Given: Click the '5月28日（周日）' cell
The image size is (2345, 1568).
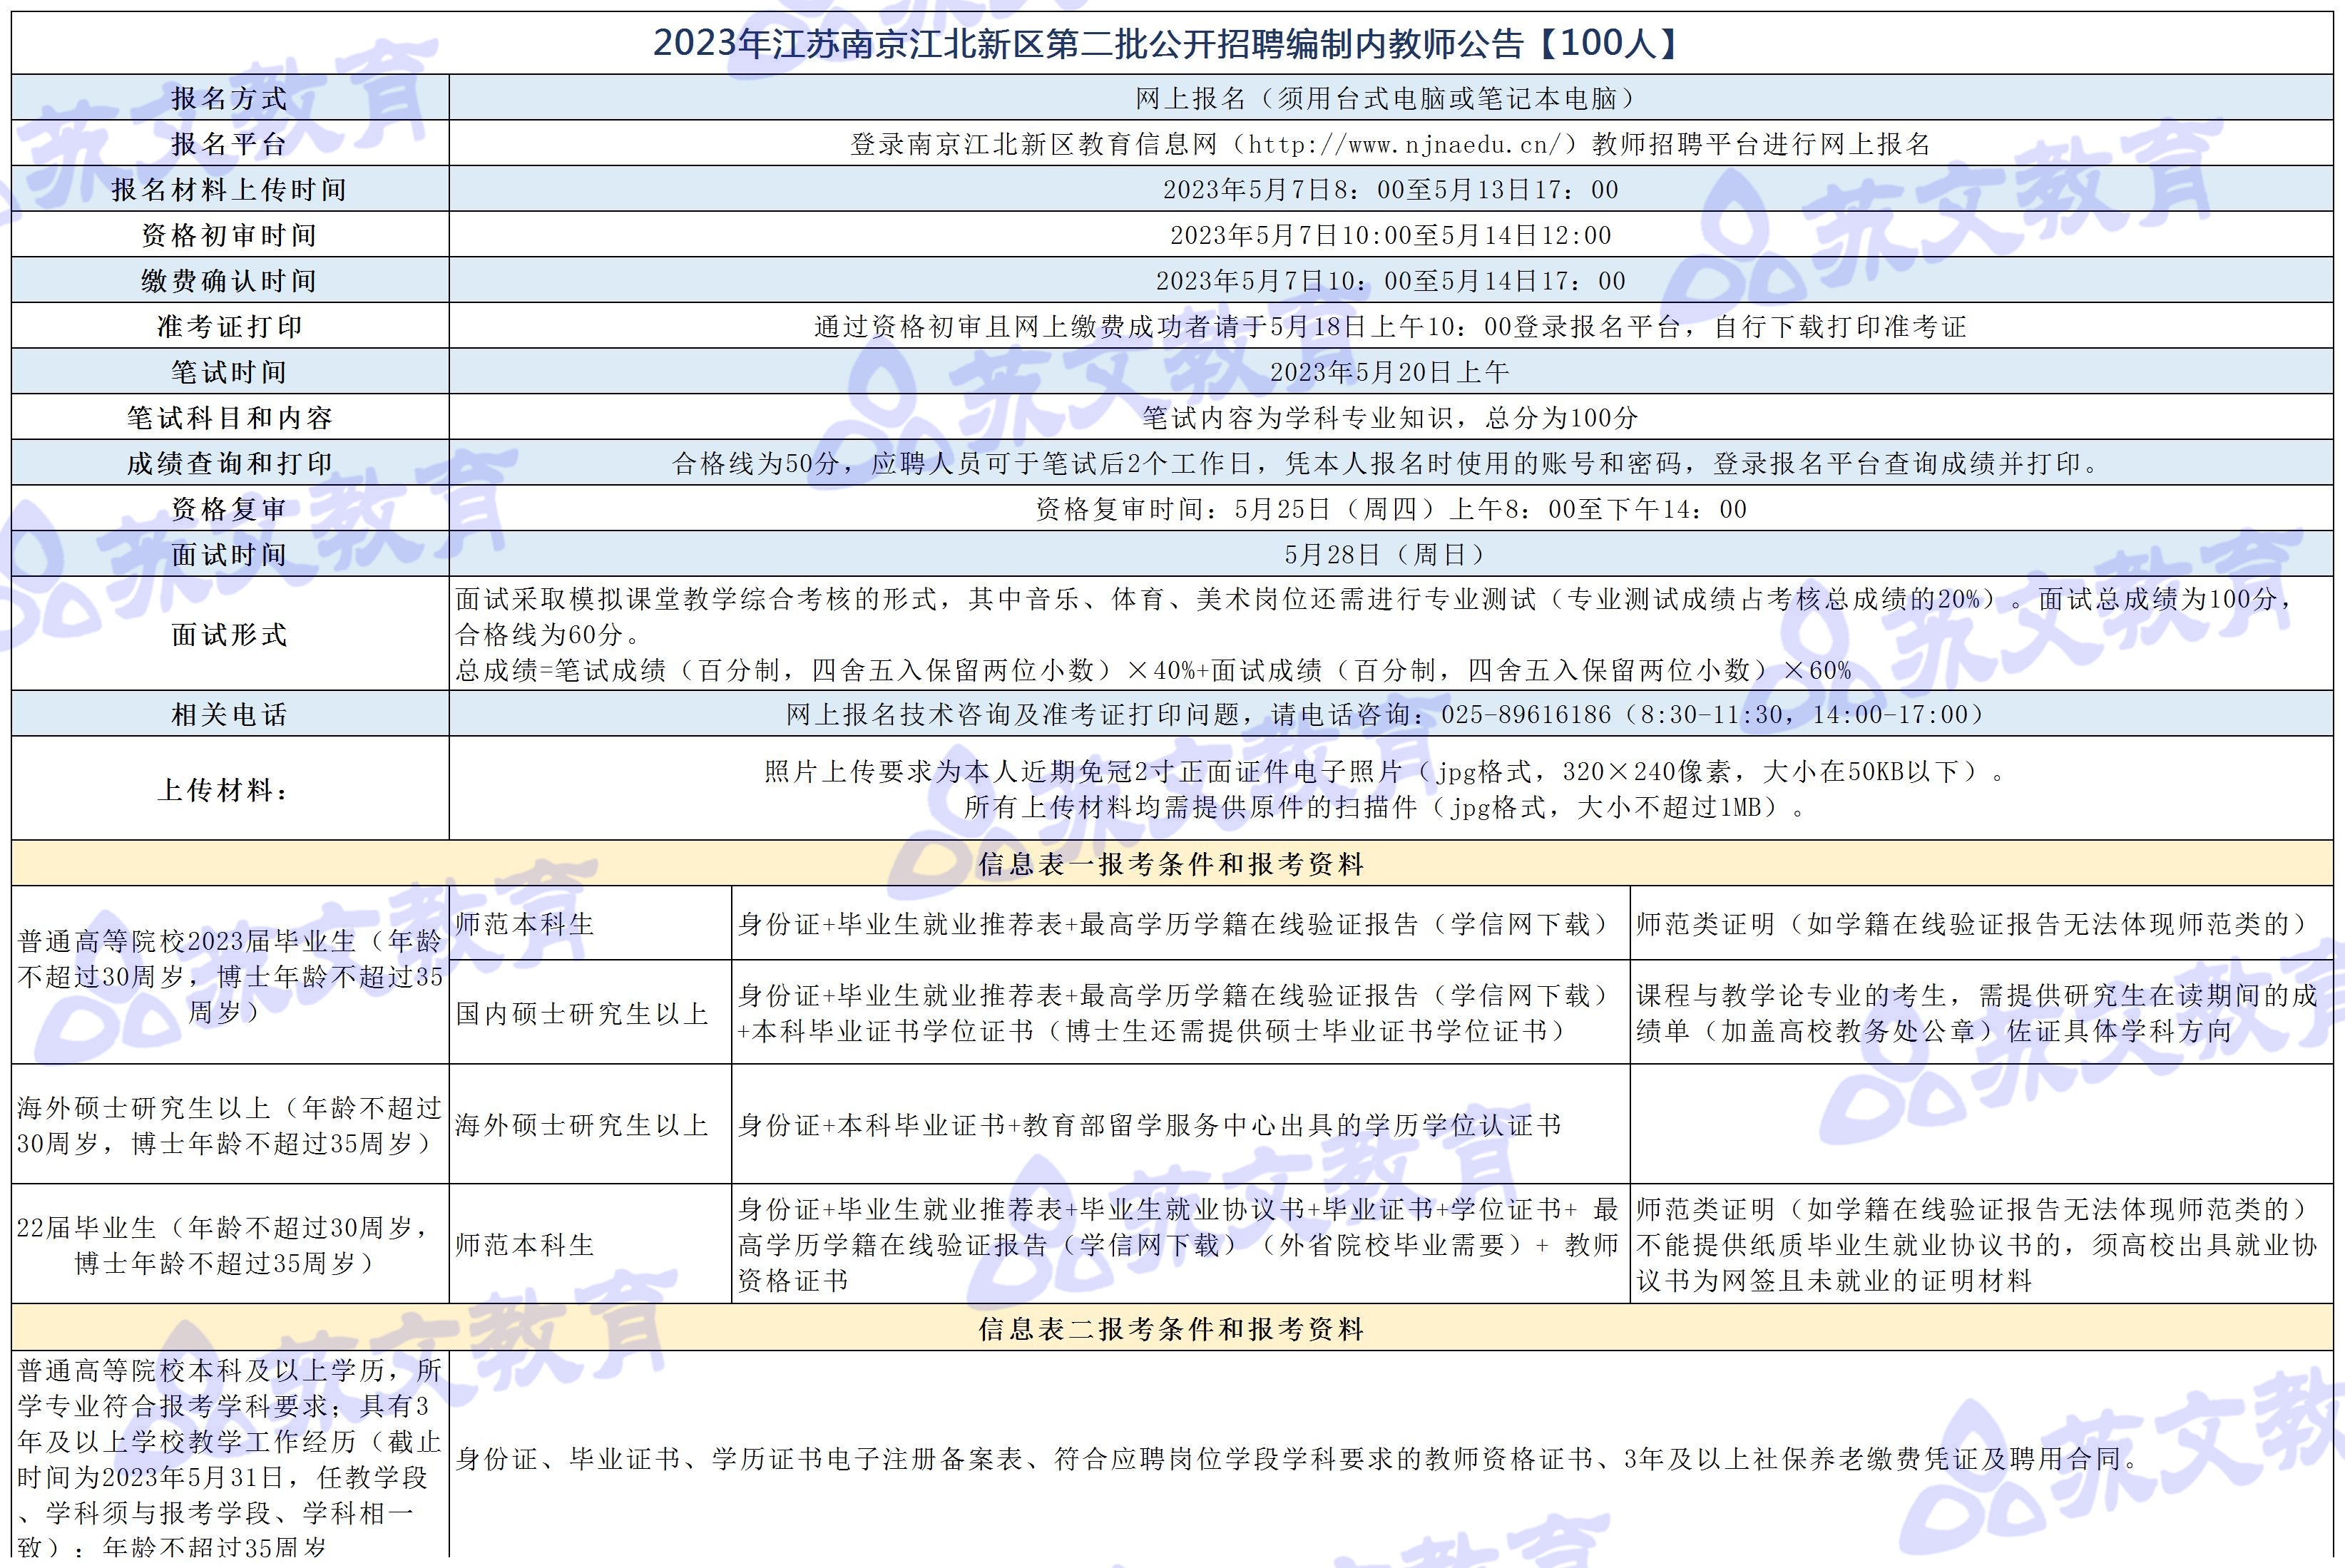Looking at the screenshot, I should [x=1391, y=554].
